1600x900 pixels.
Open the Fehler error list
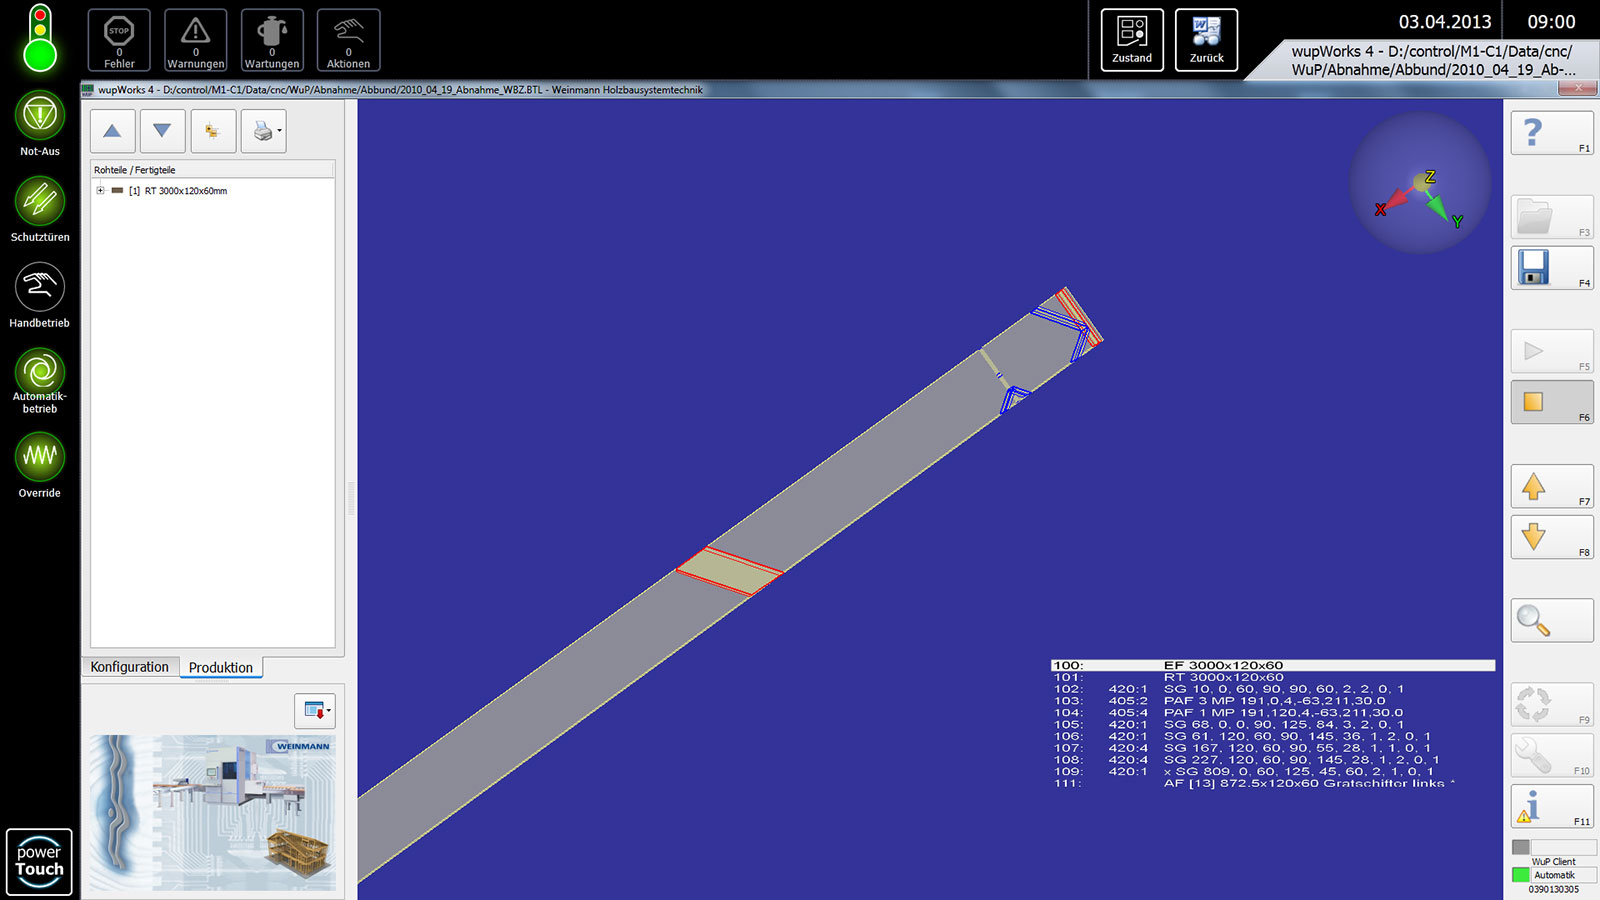(119, 40)
